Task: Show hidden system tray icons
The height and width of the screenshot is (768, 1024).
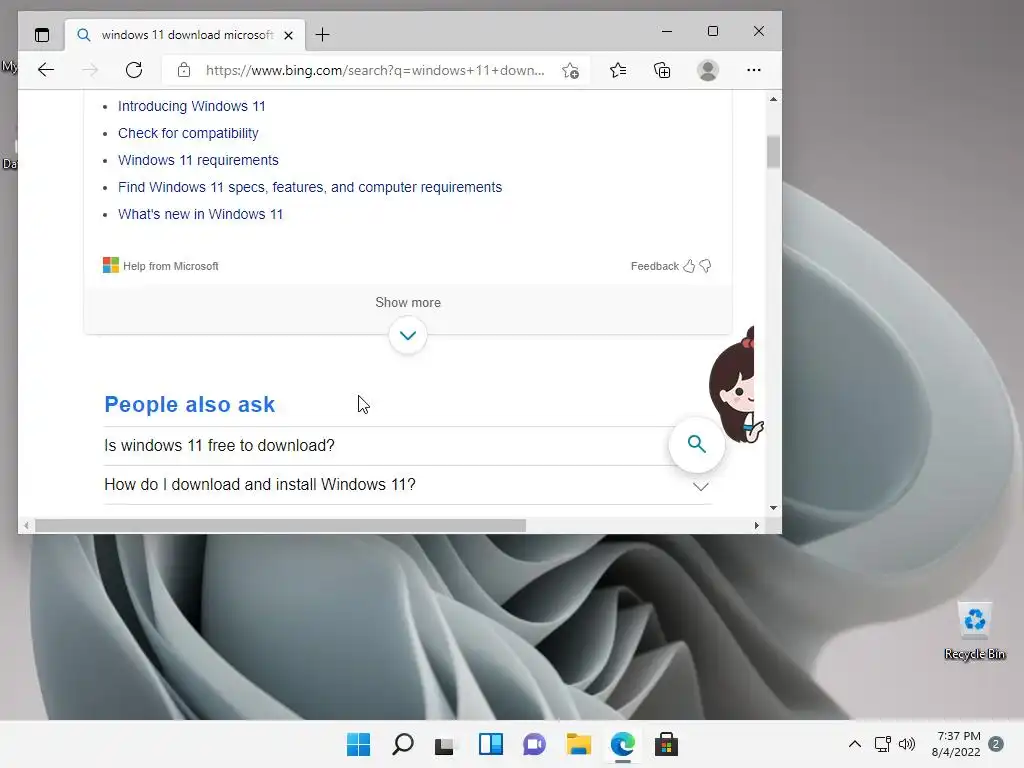Action: tap(854, 744)
